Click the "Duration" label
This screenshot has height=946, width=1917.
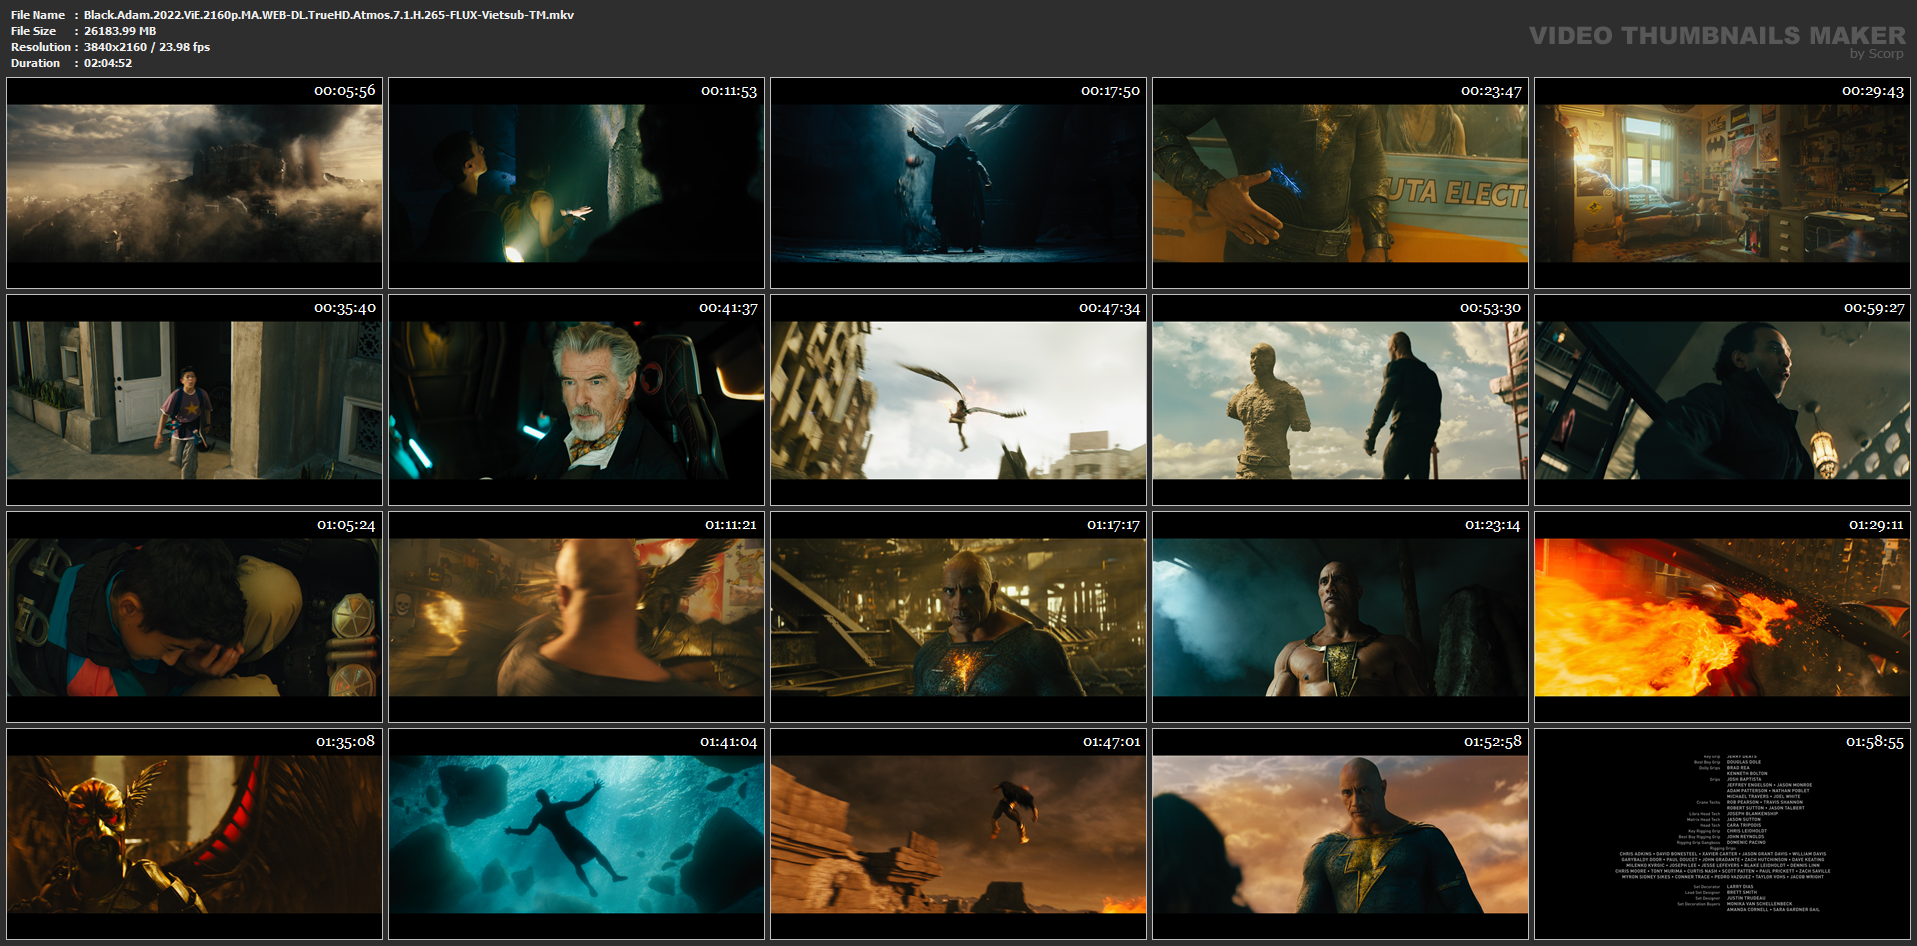click(36, 63)
